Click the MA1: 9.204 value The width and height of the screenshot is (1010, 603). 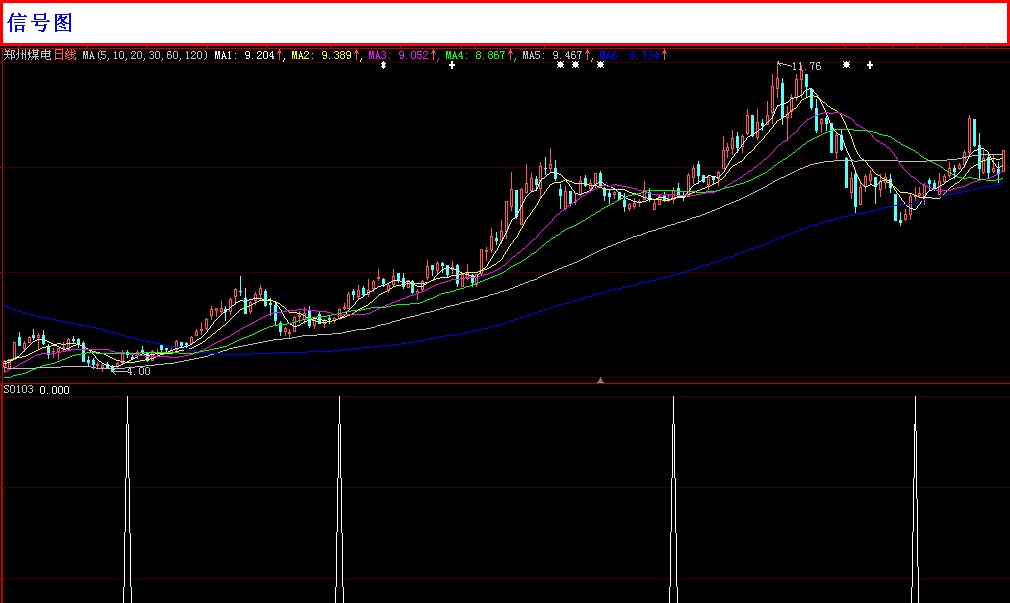245,55
